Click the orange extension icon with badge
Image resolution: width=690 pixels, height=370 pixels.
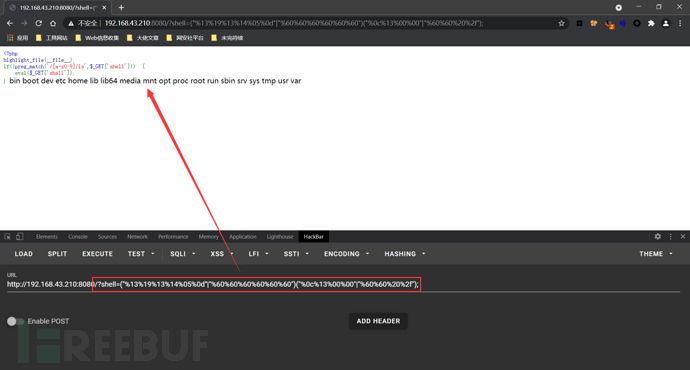click(x=609, y=24)
